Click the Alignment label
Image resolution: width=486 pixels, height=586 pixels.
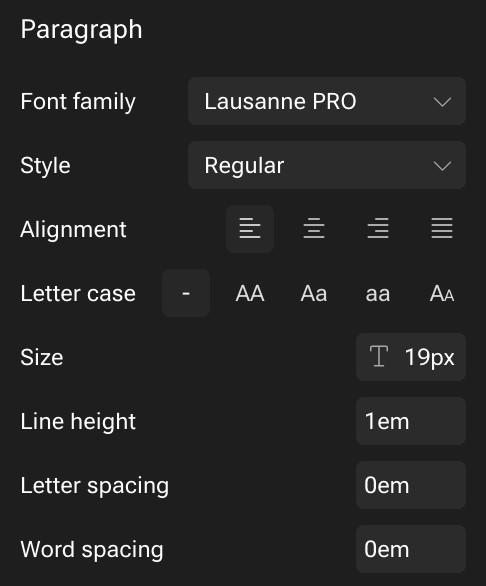pos(73,229)
